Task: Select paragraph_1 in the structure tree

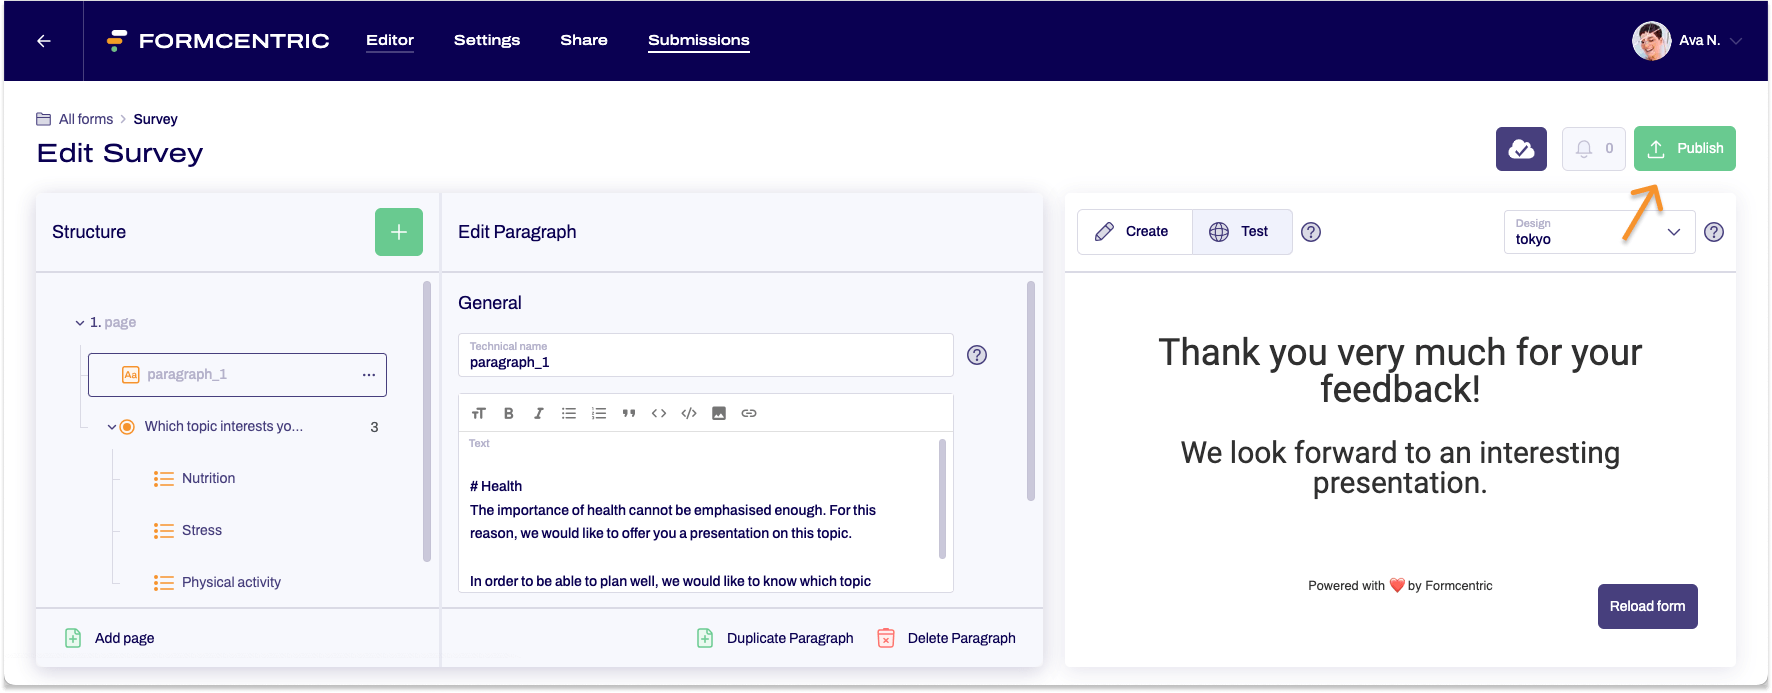Action: tap(237, 375)
